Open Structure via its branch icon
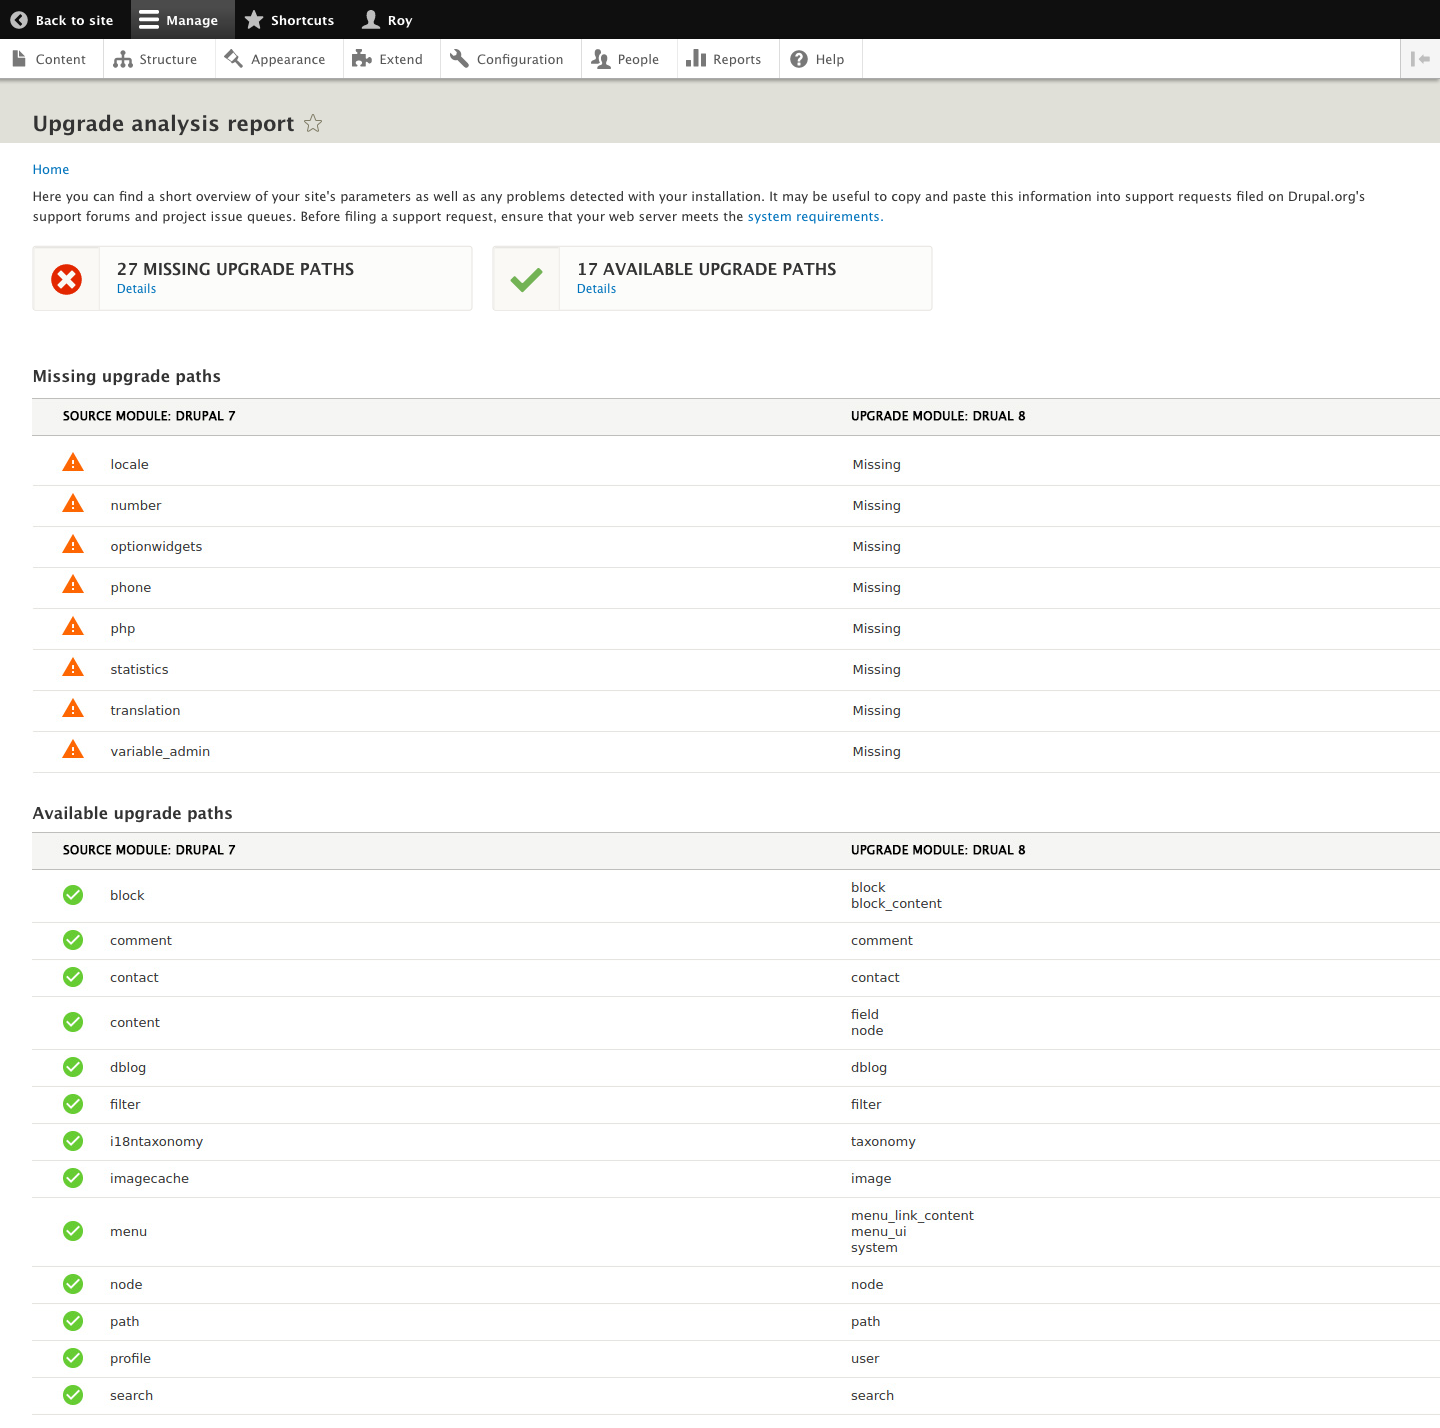This screenshot has height=1428, width=1440. tap(124, 58)
